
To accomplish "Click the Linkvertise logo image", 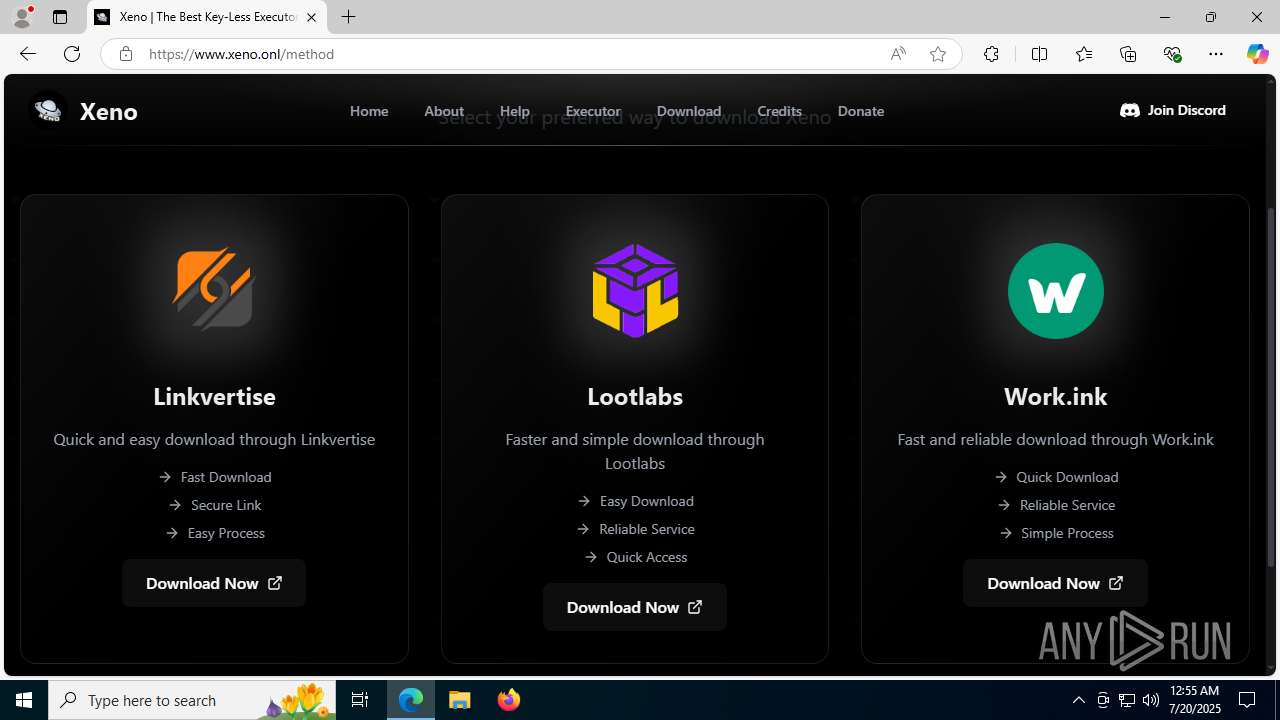I will 214,290.
